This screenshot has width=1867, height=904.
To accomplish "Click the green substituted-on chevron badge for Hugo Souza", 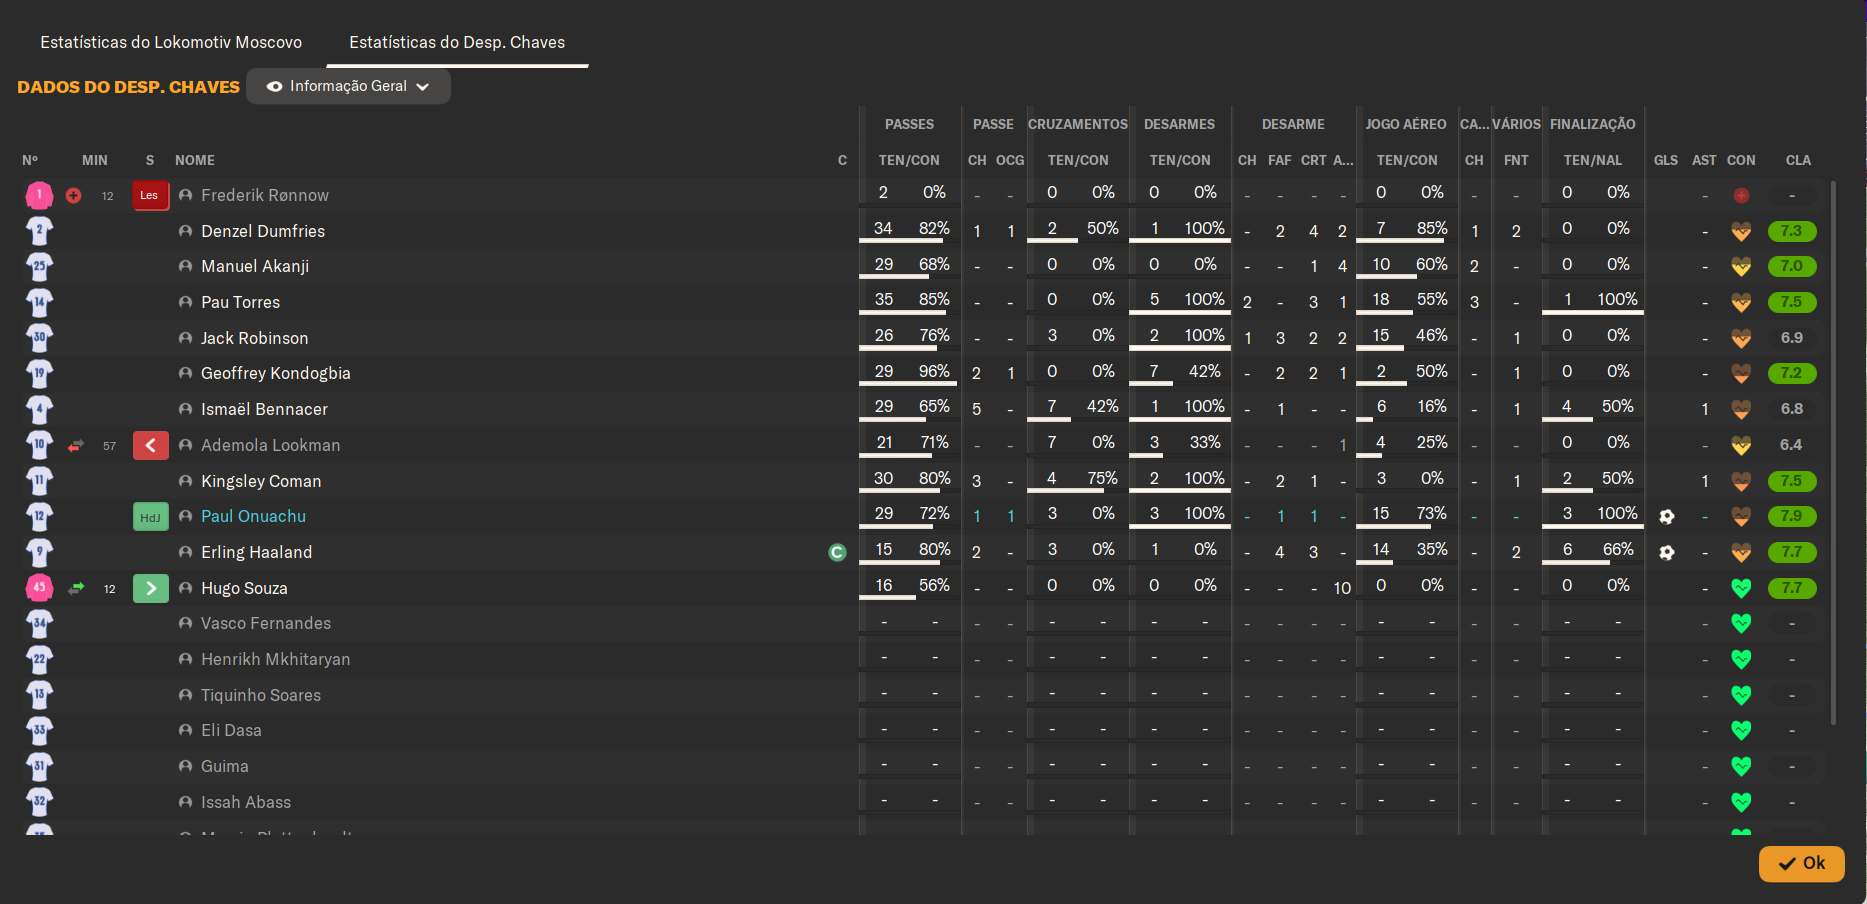I will (x=150, y=588).
